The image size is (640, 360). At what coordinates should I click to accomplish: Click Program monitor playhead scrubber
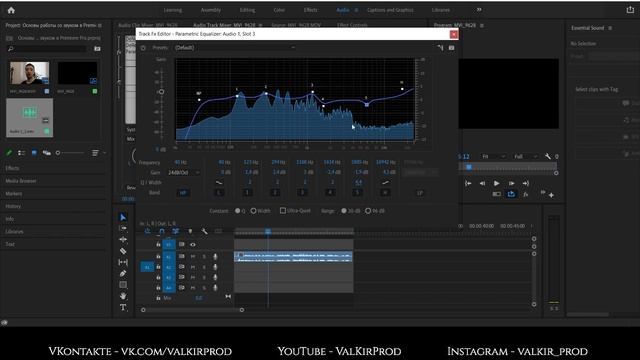tap(469, 167)
